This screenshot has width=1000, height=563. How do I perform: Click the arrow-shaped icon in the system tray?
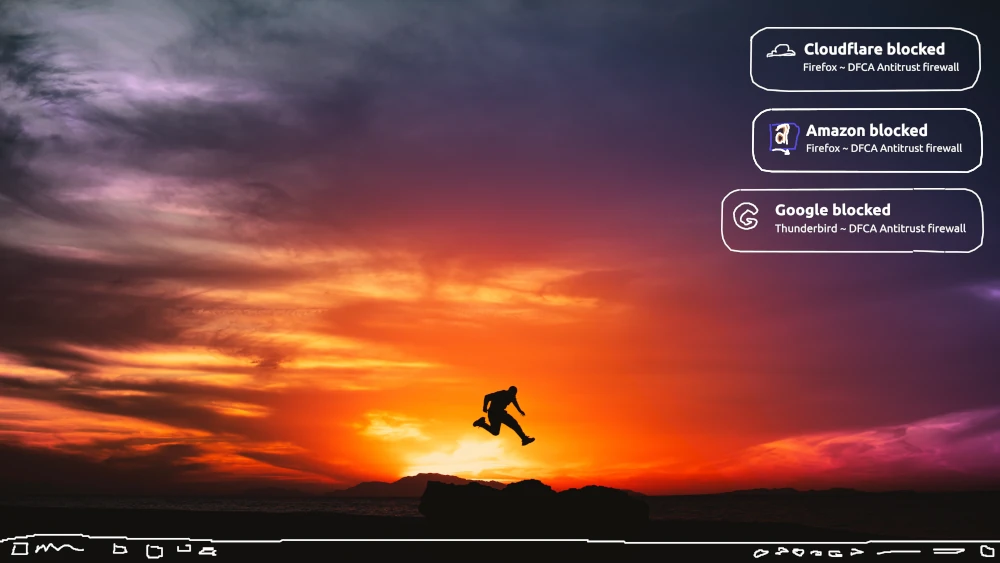point(857,552)
